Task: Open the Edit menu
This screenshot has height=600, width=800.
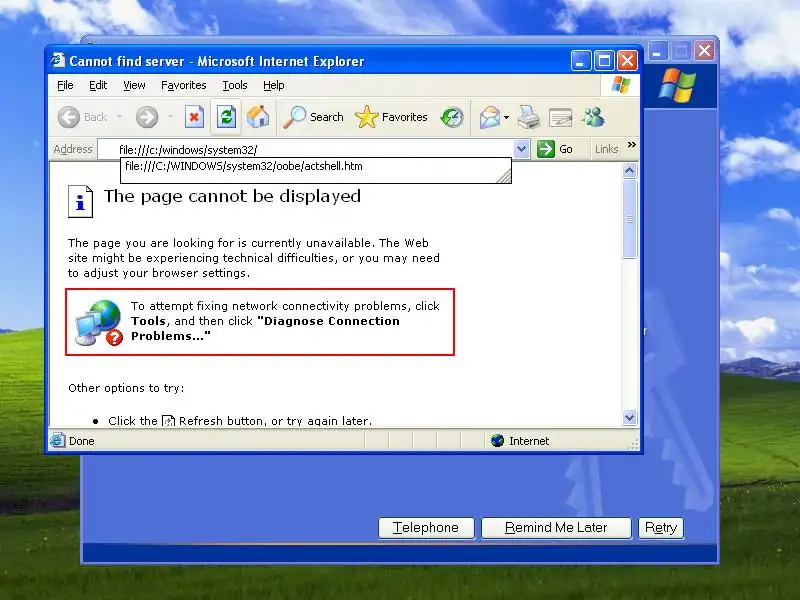Action: pyautogui.click(x=98, y=85)
